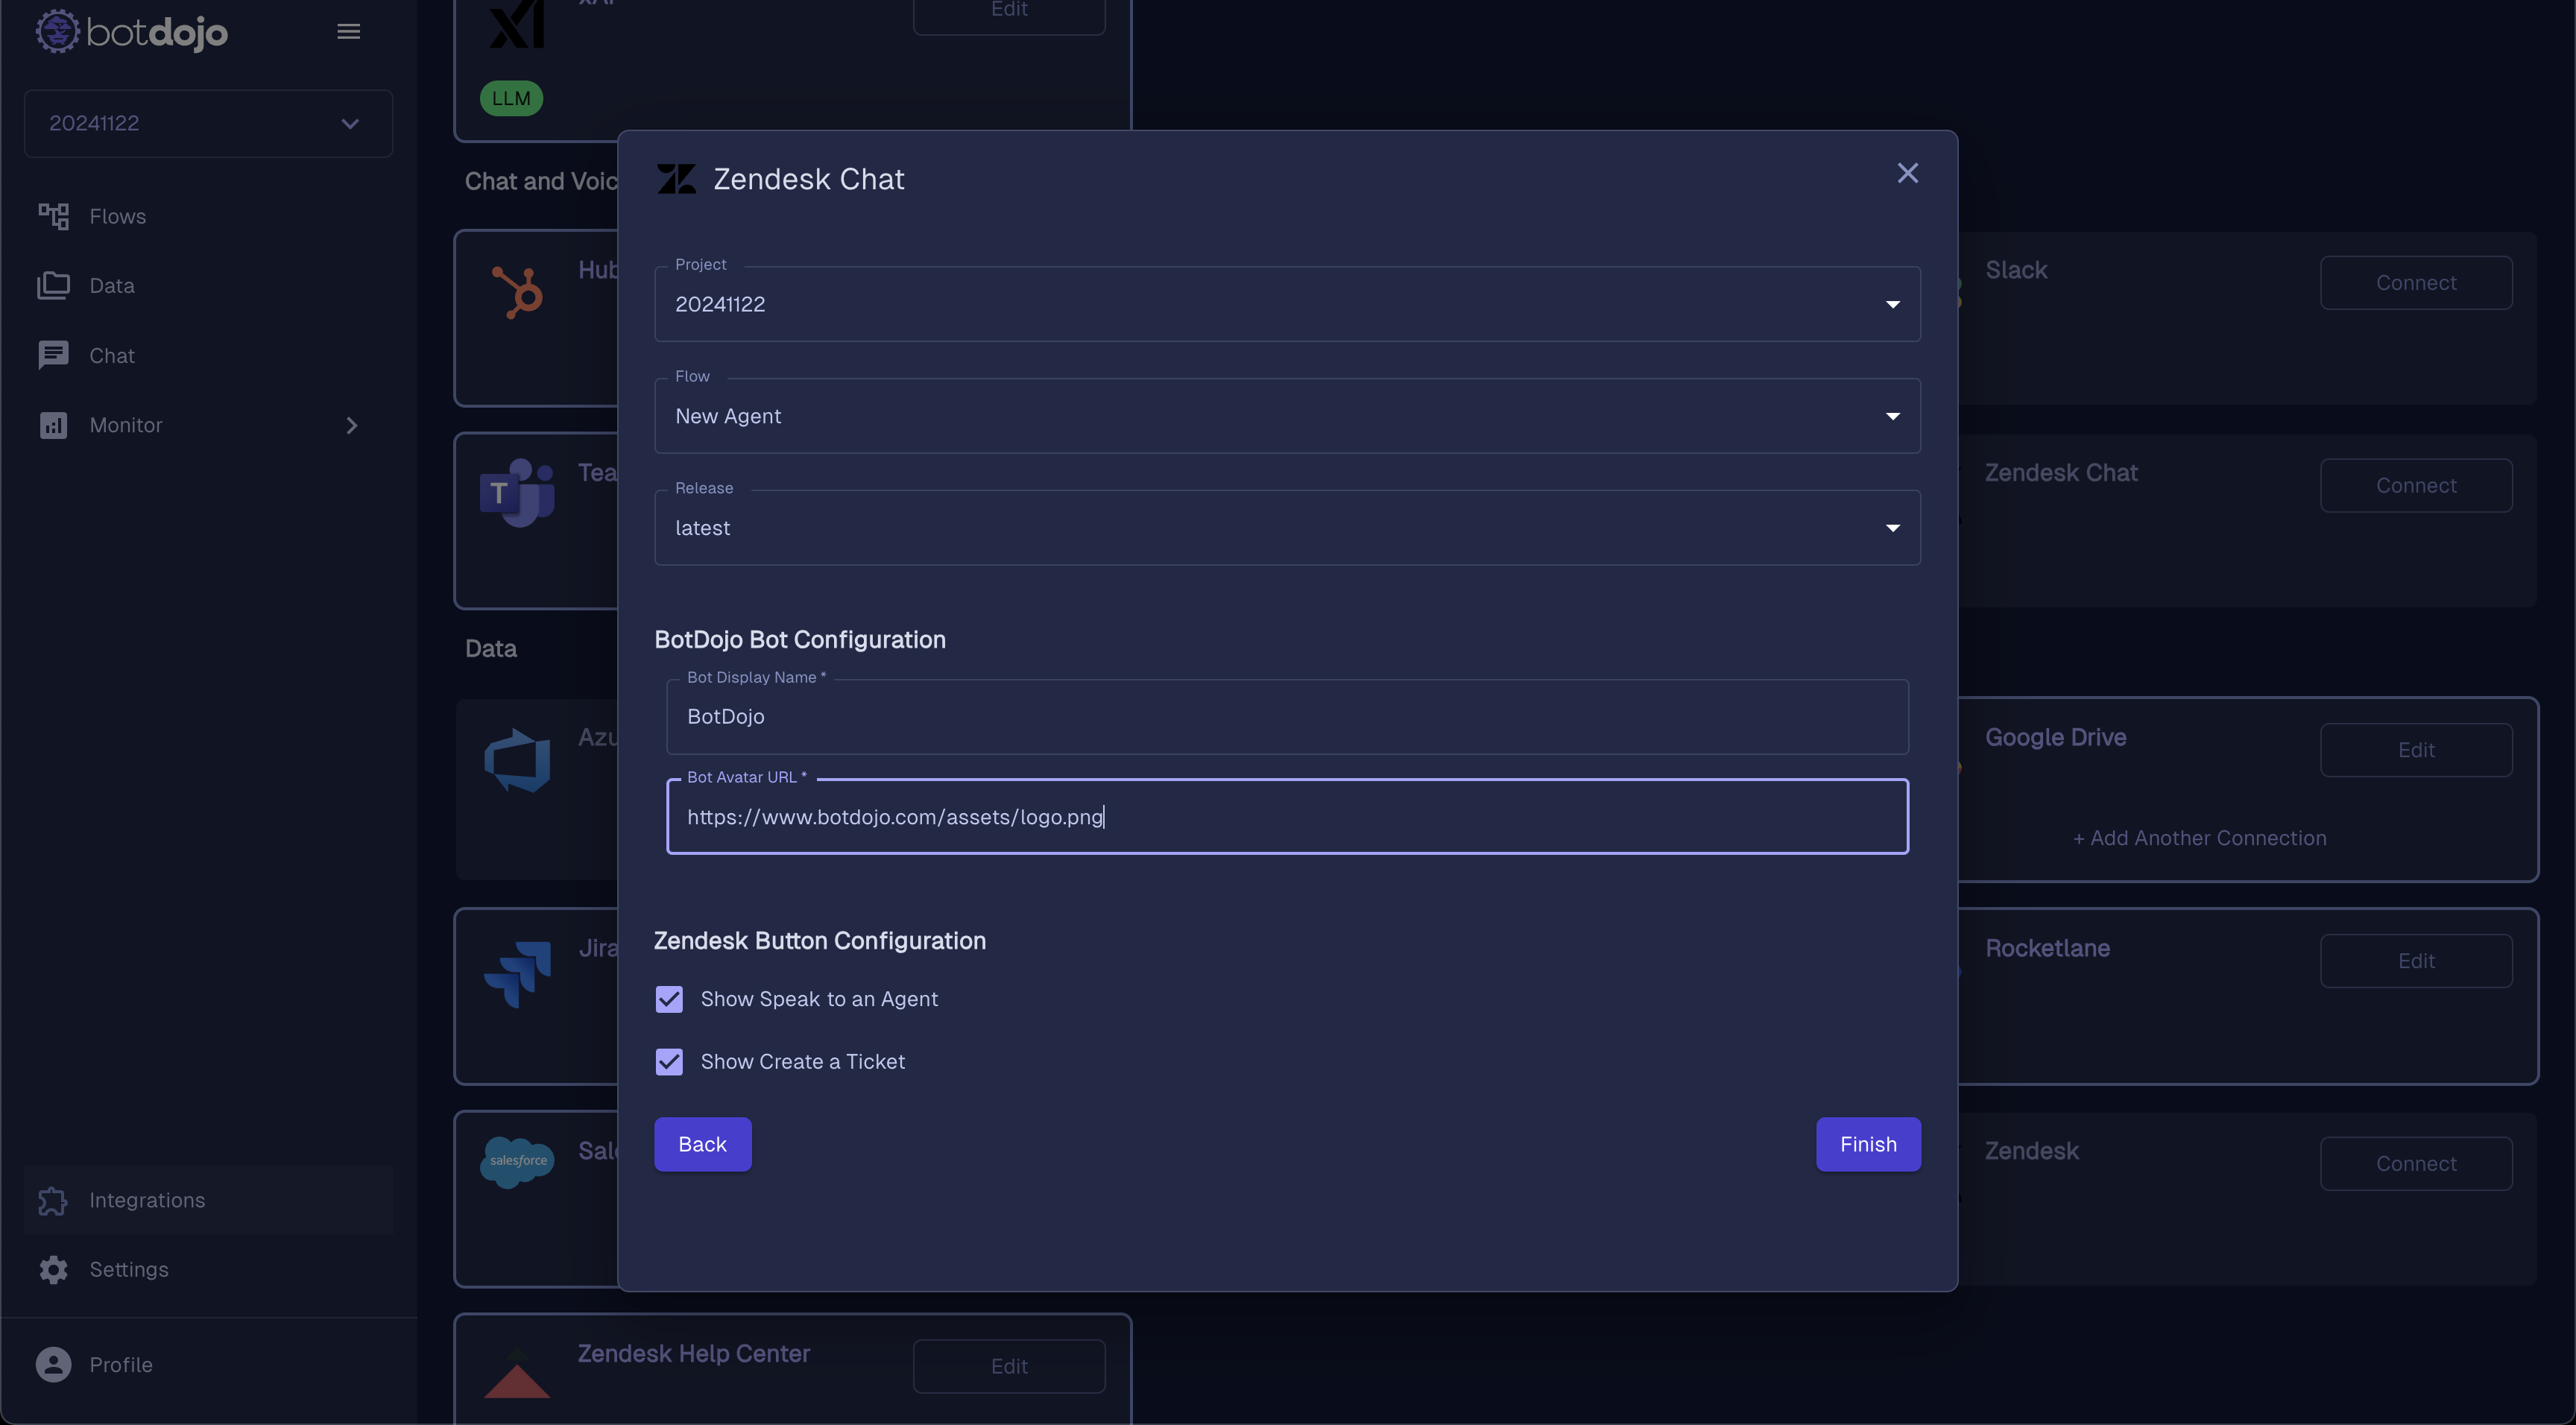This screenshot has height=1425, width=2576.
Task: Uncheck Show Create a Ticket
Action: point(669,1061)
